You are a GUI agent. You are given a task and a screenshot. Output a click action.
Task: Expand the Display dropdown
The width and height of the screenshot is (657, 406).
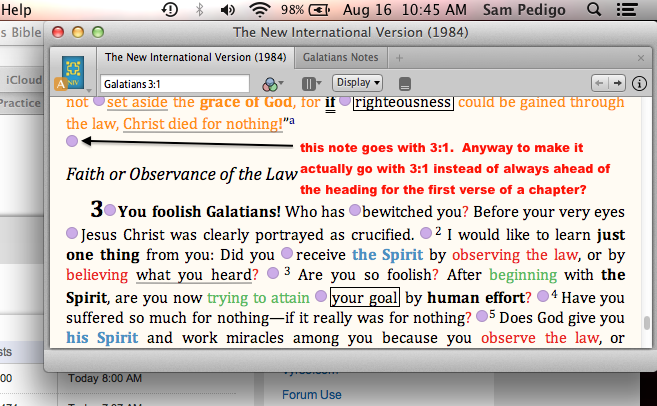(357, 83)
